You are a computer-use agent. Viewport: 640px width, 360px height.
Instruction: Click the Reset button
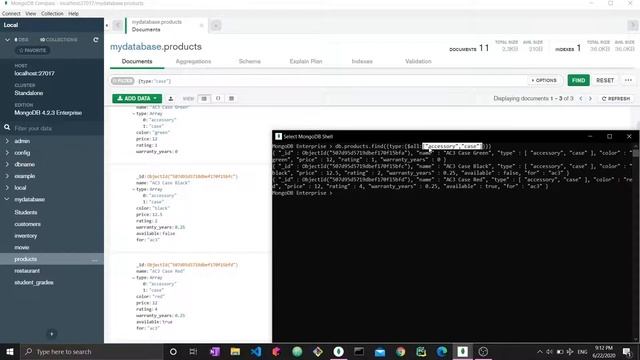605,80
